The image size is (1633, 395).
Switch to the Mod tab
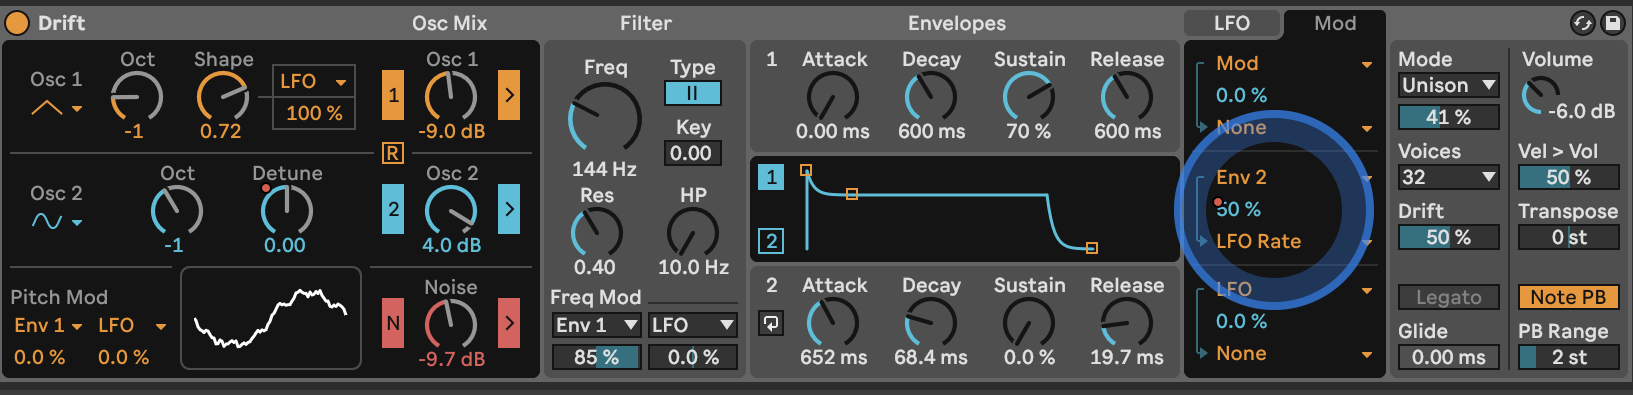pos(1335,23)
